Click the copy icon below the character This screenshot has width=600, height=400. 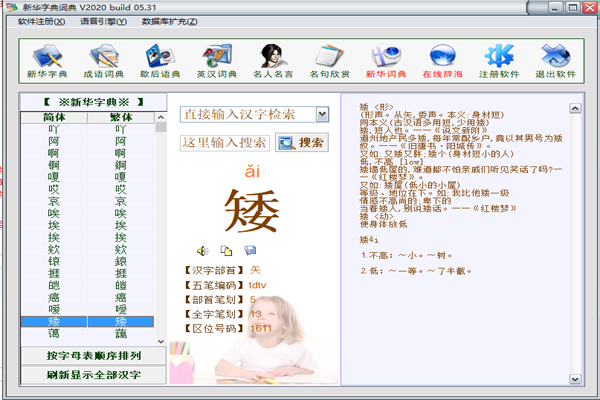227,250
